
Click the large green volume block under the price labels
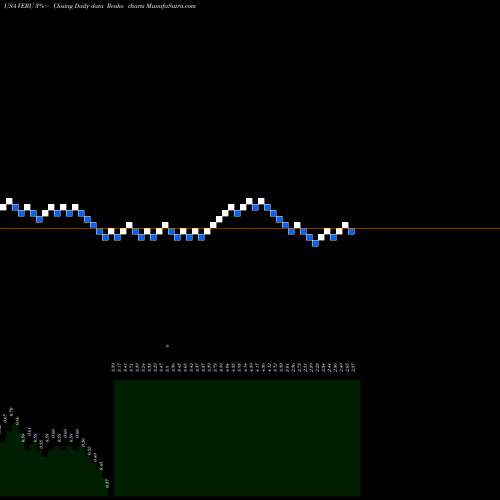pyautogui.click(x=237, y=438)
